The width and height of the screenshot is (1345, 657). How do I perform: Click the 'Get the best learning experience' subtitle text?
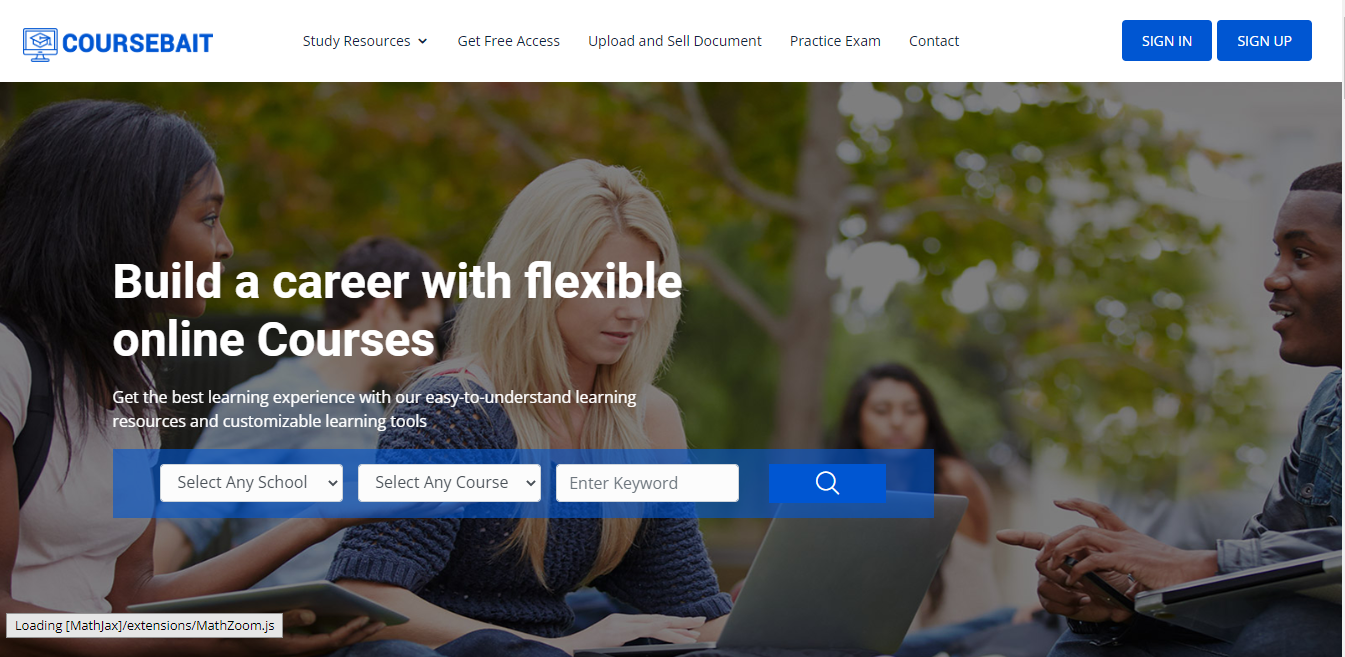374,409
